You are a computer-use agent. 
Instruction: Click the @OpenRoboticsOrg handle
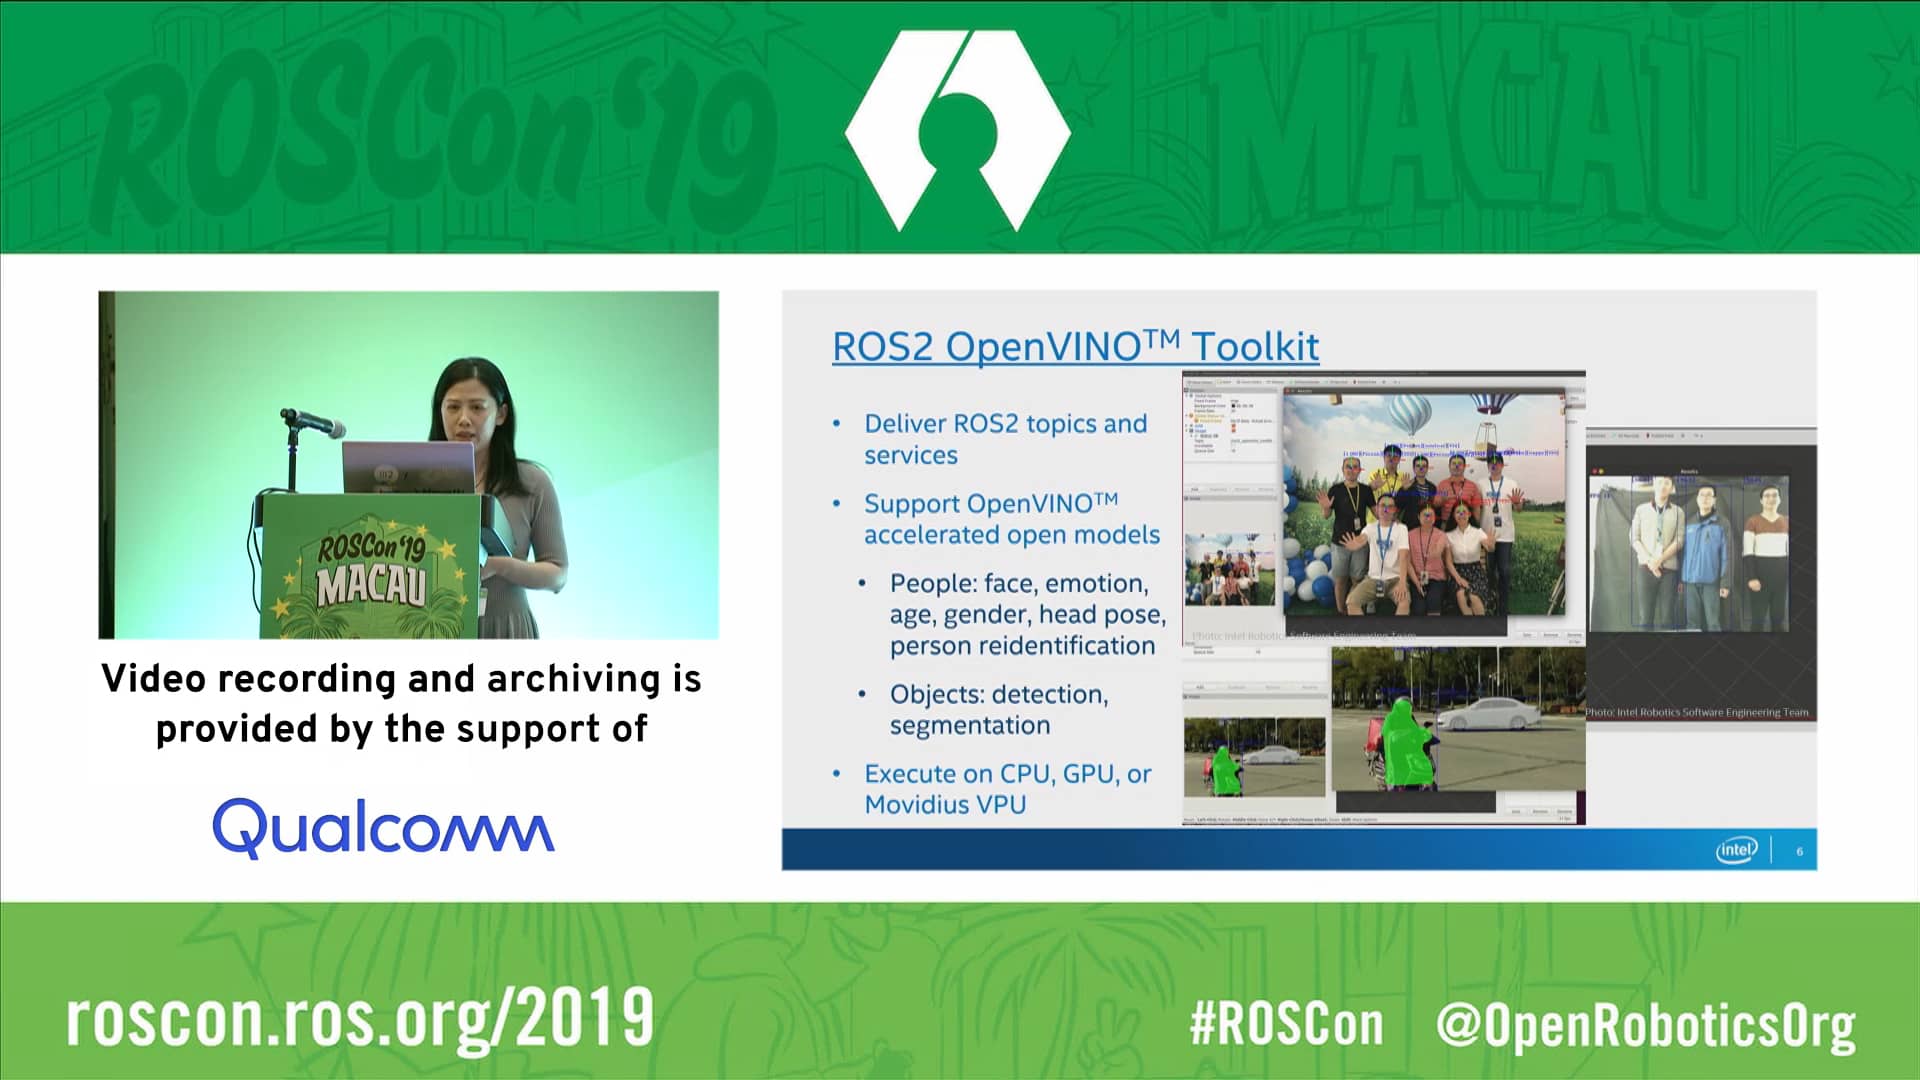tap(1646, 1027)
